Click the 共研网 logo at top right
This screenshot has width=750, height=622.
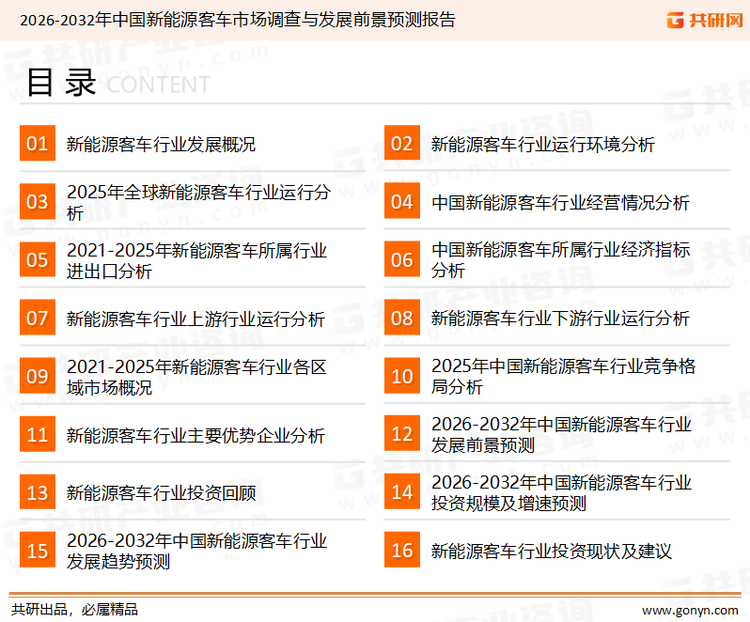(705, 20)
